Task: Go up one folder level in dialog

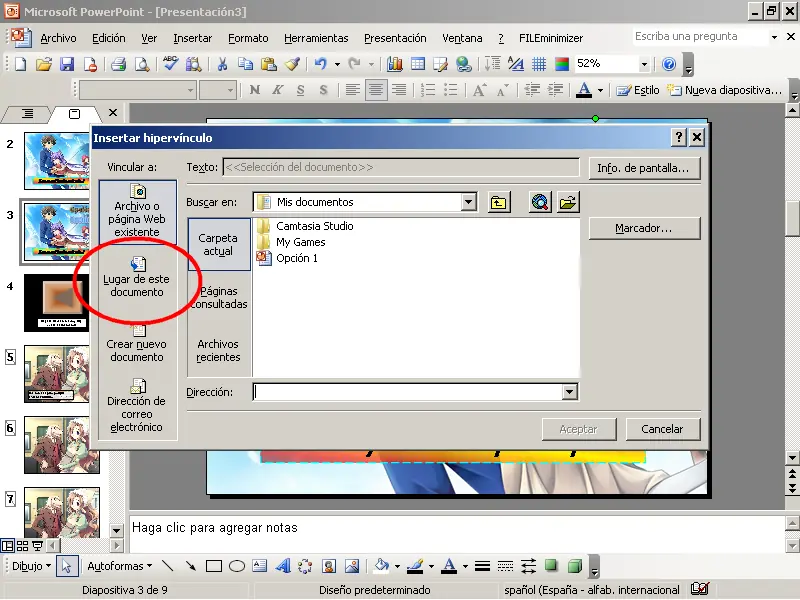Action: point(498,203)
